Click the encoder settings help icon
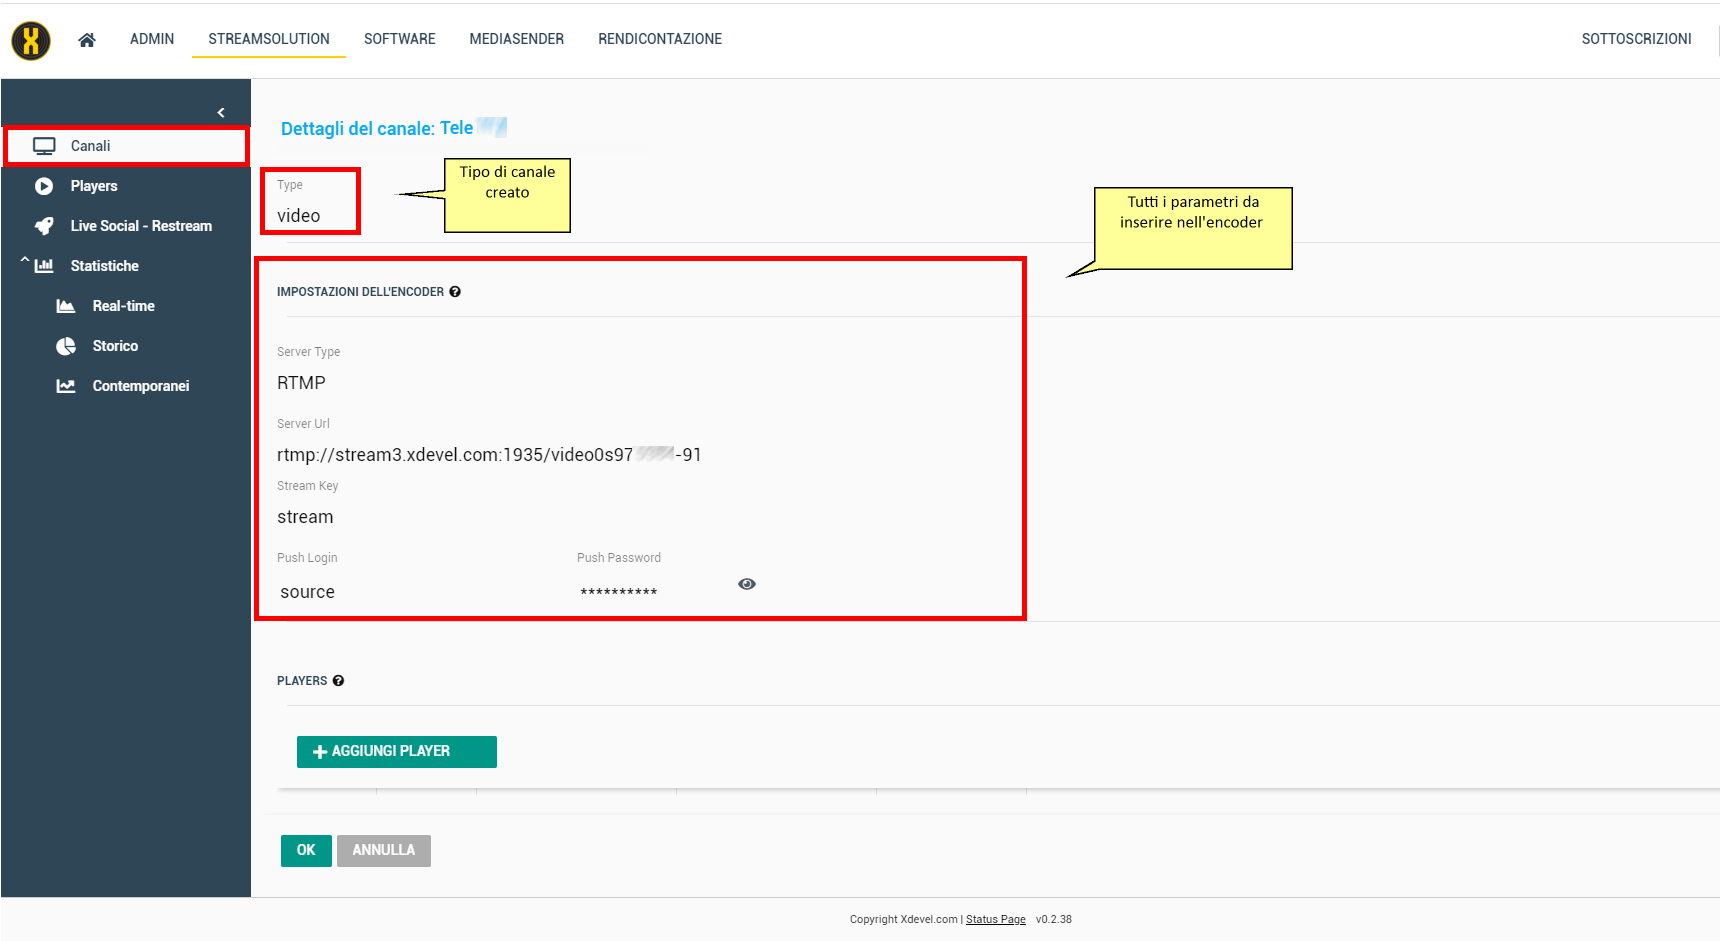1720x941 pixels. 455,292
